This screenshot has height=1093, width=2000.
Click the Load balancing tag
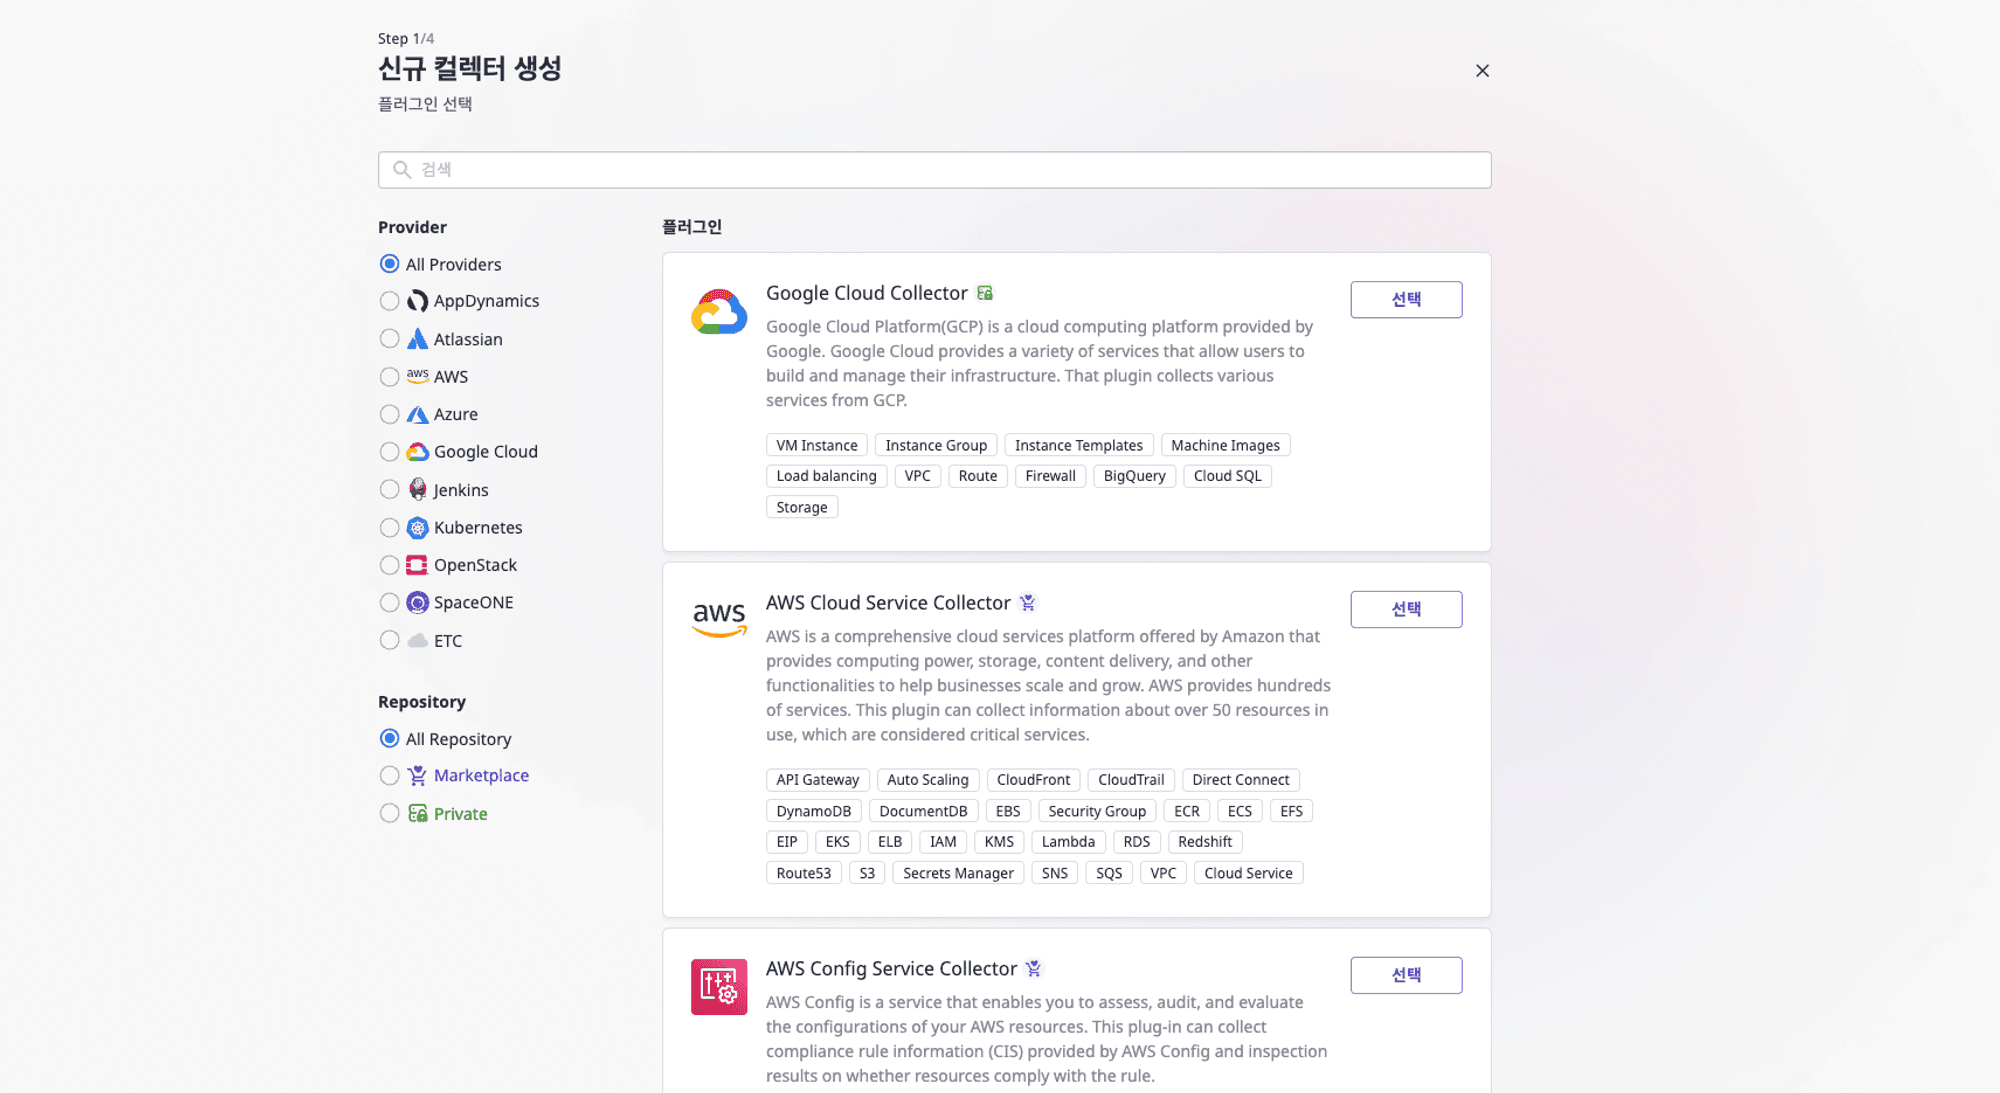pos(826,476)
